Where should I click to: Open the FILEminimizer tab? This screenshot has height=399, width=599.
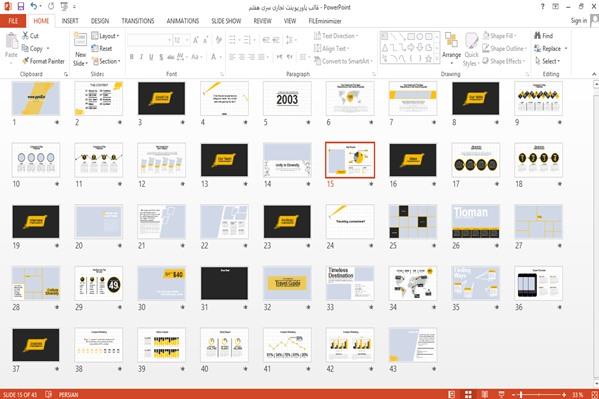(325, 21)
